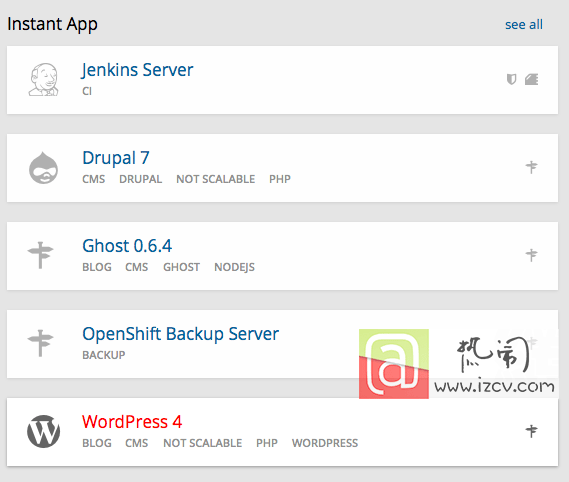Select the BACKUP tag under OpenShift Backup Server
Viewport: 569px width, 482px height.
(x=104, y=355)
